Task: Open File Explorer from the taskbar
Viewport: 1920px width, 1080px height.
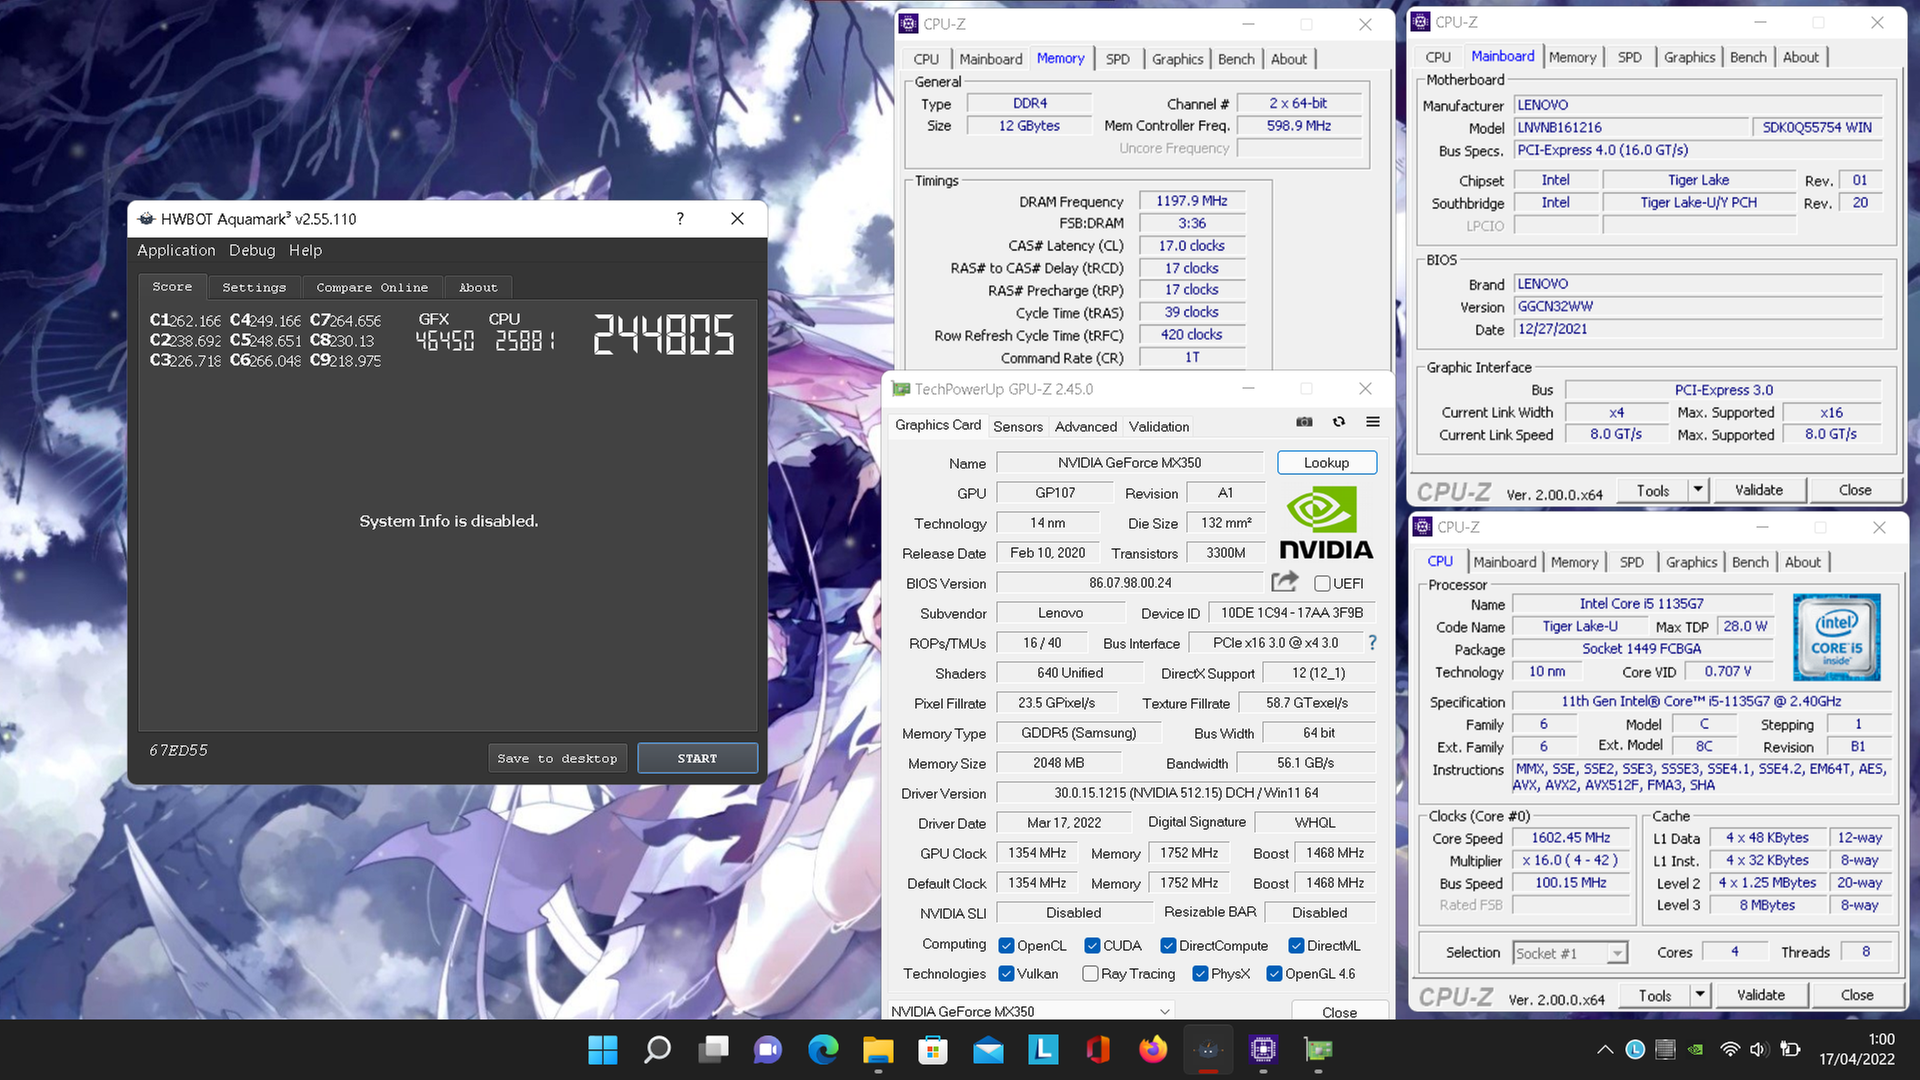Action: click(x=878, y=1050)
